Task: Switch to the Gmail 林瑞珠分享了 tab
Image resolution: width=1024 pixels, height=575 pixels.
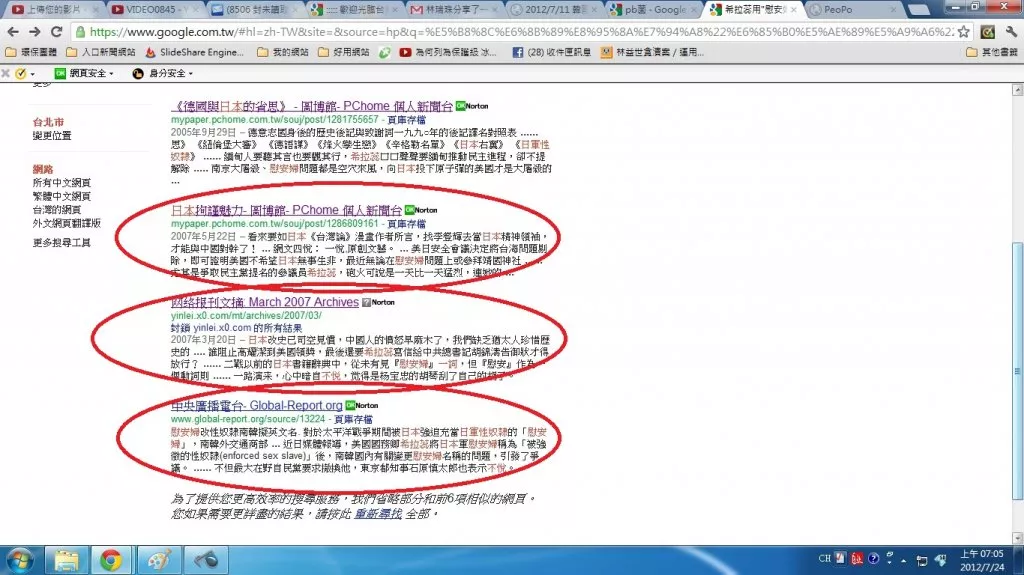Action: click(x=453, y=9)
